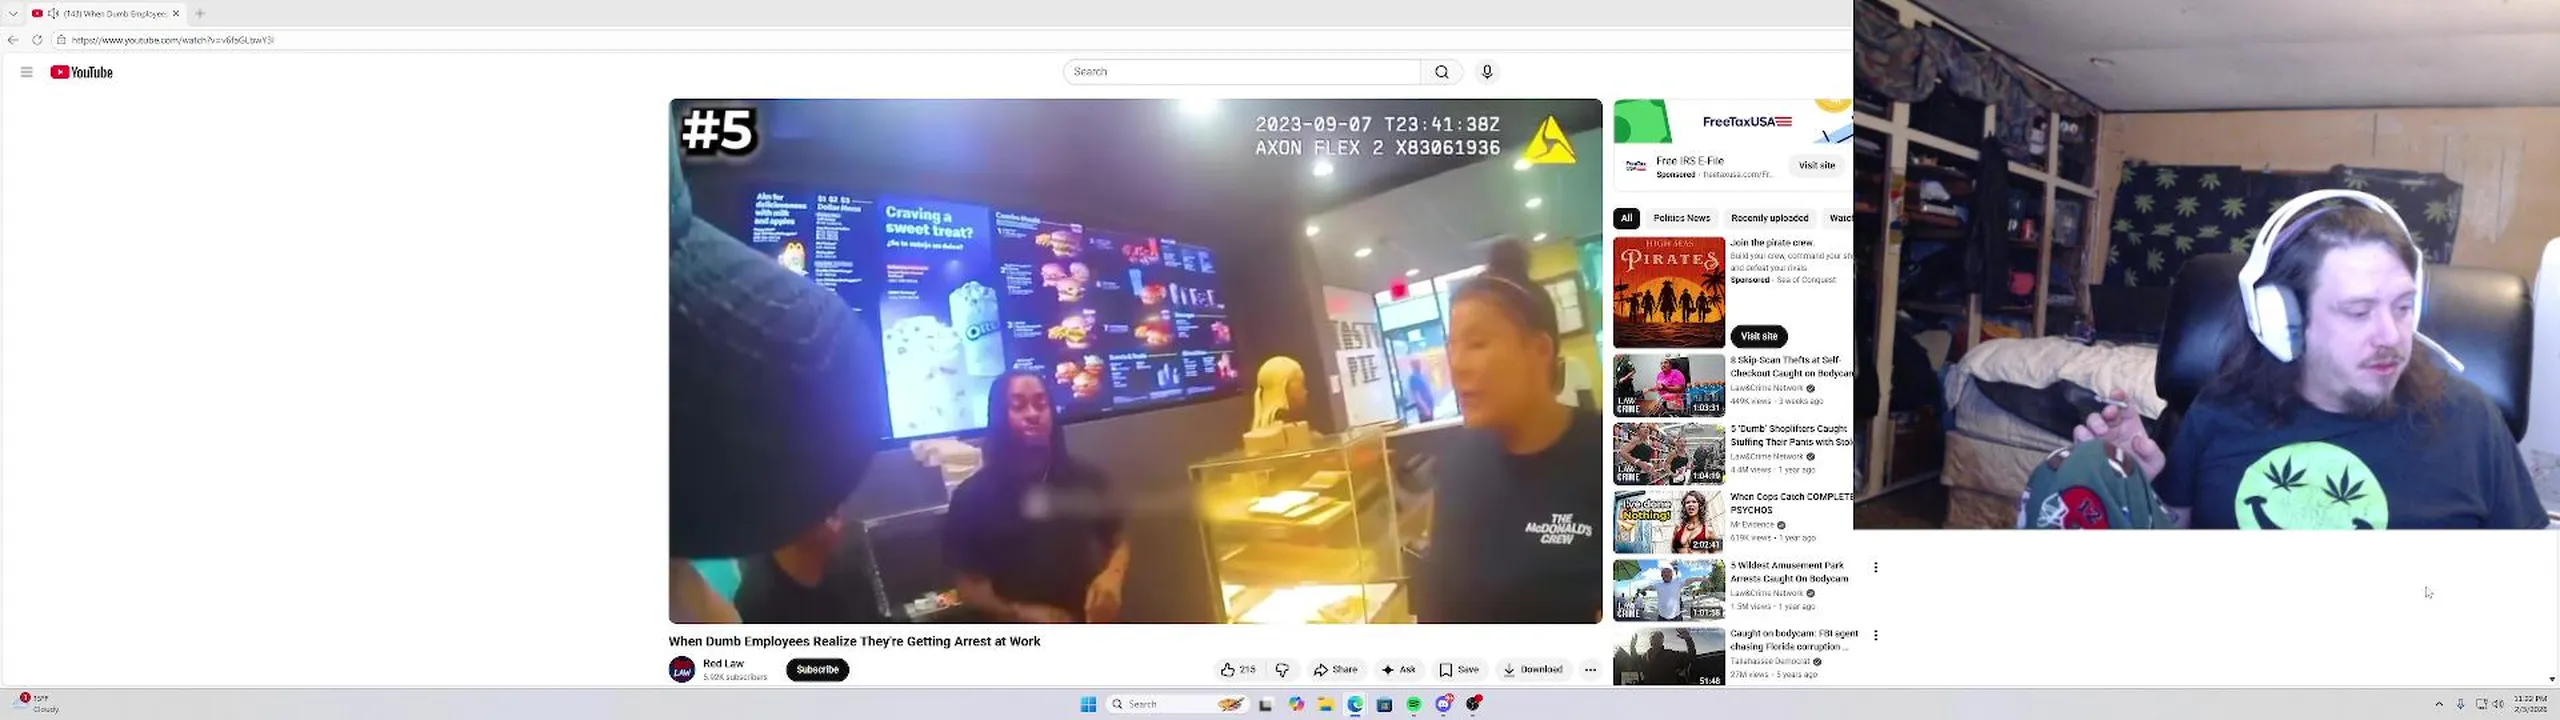This screenshot has width=2560, height=720.
Task: Open Copilot from the taskbar
Action: (1296, 705)
